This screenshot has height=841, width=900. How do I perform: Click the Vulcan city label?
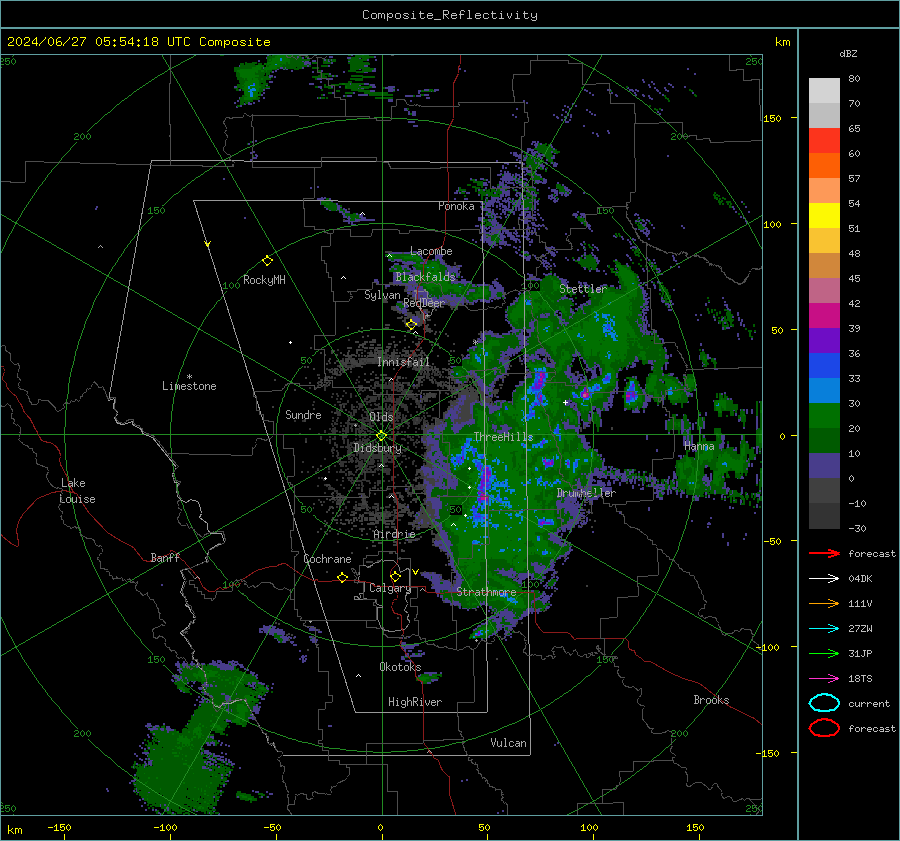(x=508, y=743)
